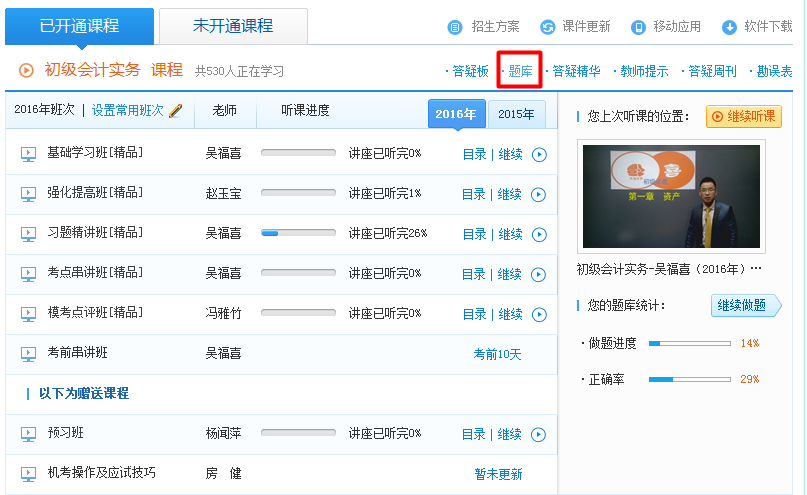Click monitor icon for 习题精讲班[精品]
The image size is (807, 495).
(28, 234)
